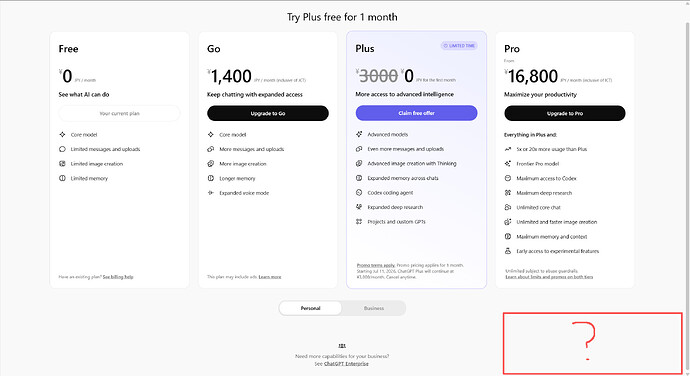
Task: Click the Frontier Pro model icon
Action: coord(508,164)
